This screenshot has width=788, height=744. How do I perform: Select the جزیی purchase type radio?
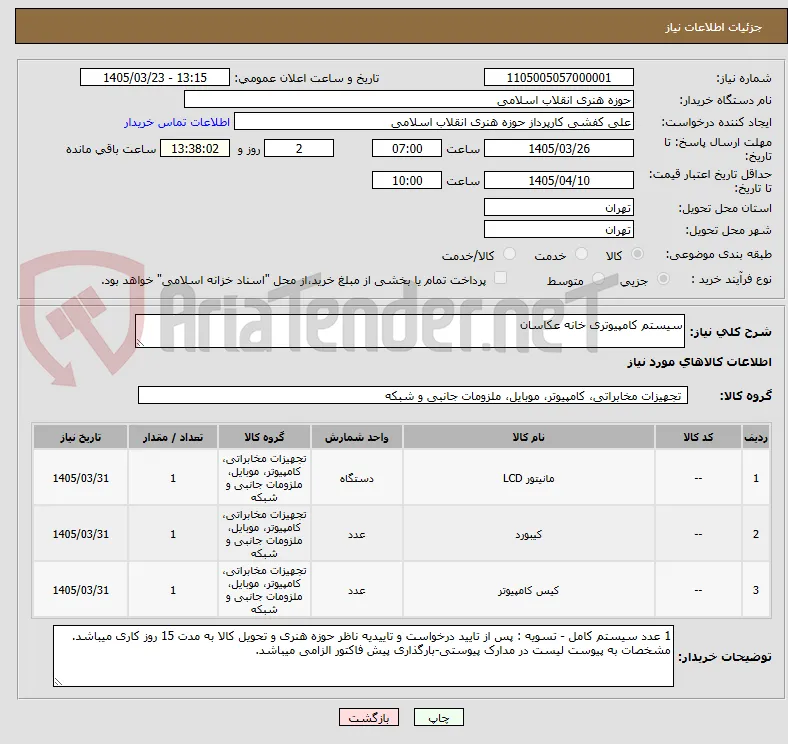click(x=663, y=278)
